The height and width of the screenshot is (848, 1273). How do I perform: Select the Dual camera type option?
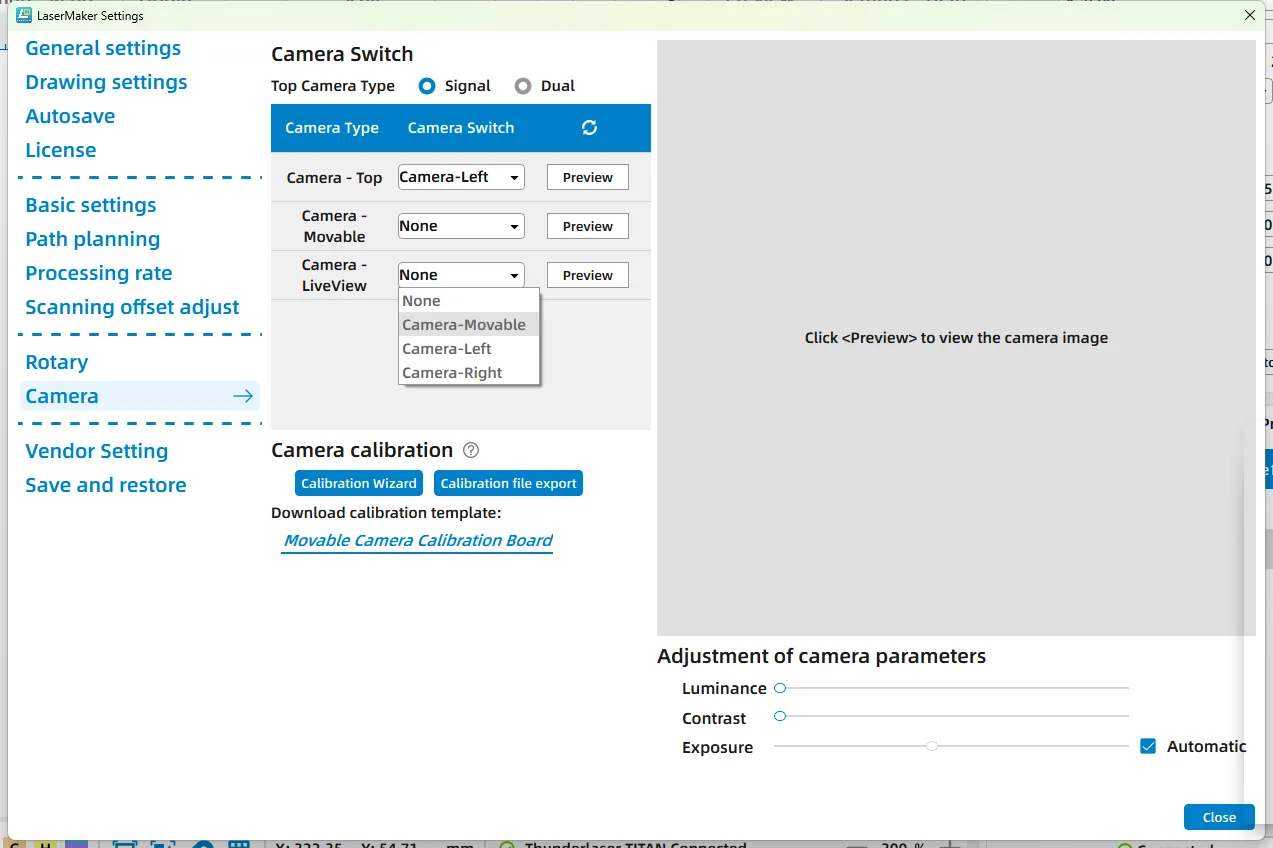[x=523, y=86]
